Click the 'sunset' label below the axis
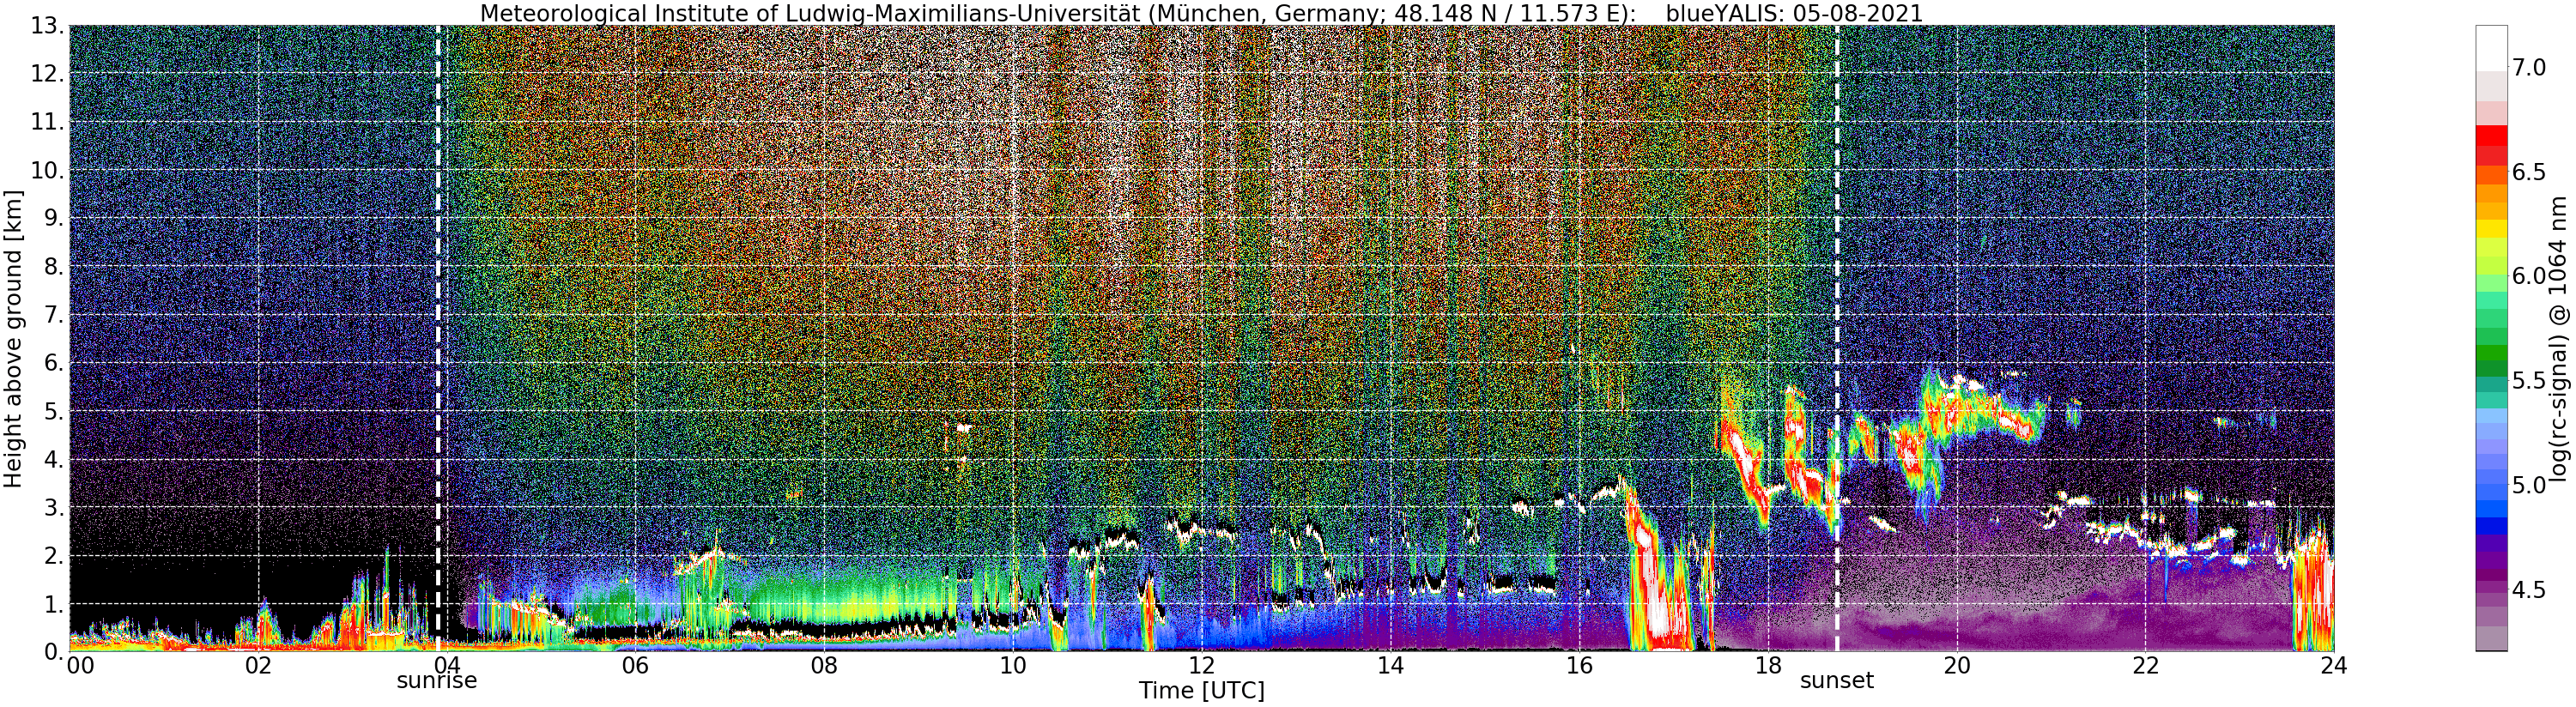The image size is (2576, 707). point(1837,681)
